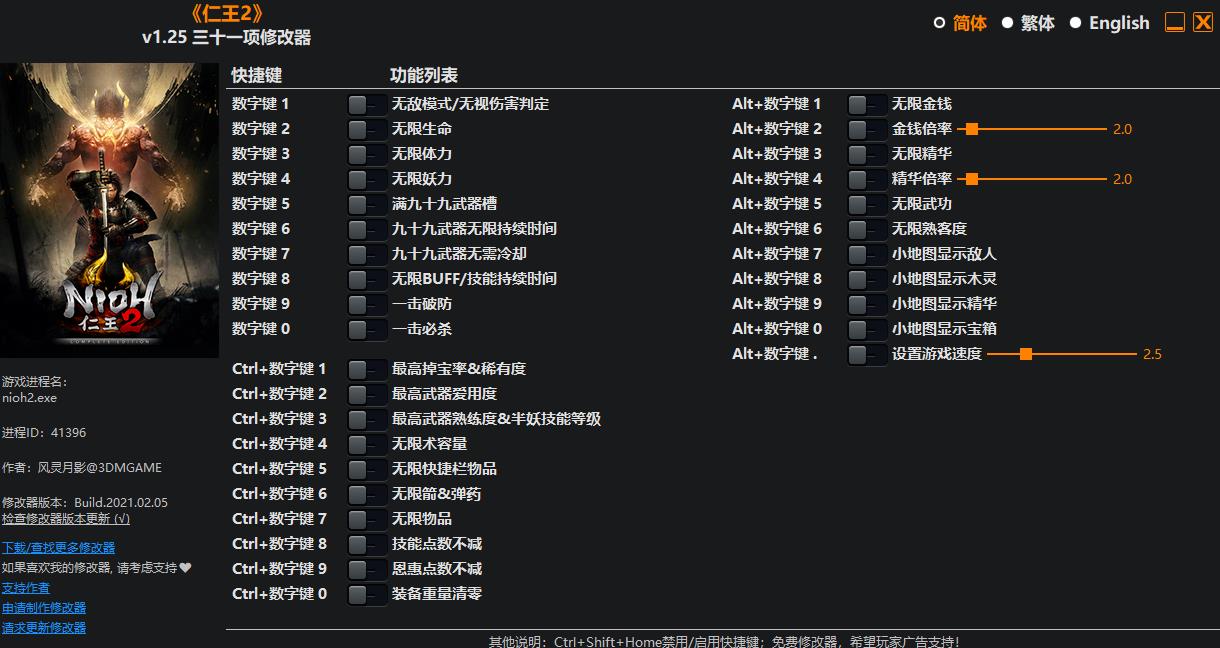Click the 《仁王2》 title text

coord(226,14)
